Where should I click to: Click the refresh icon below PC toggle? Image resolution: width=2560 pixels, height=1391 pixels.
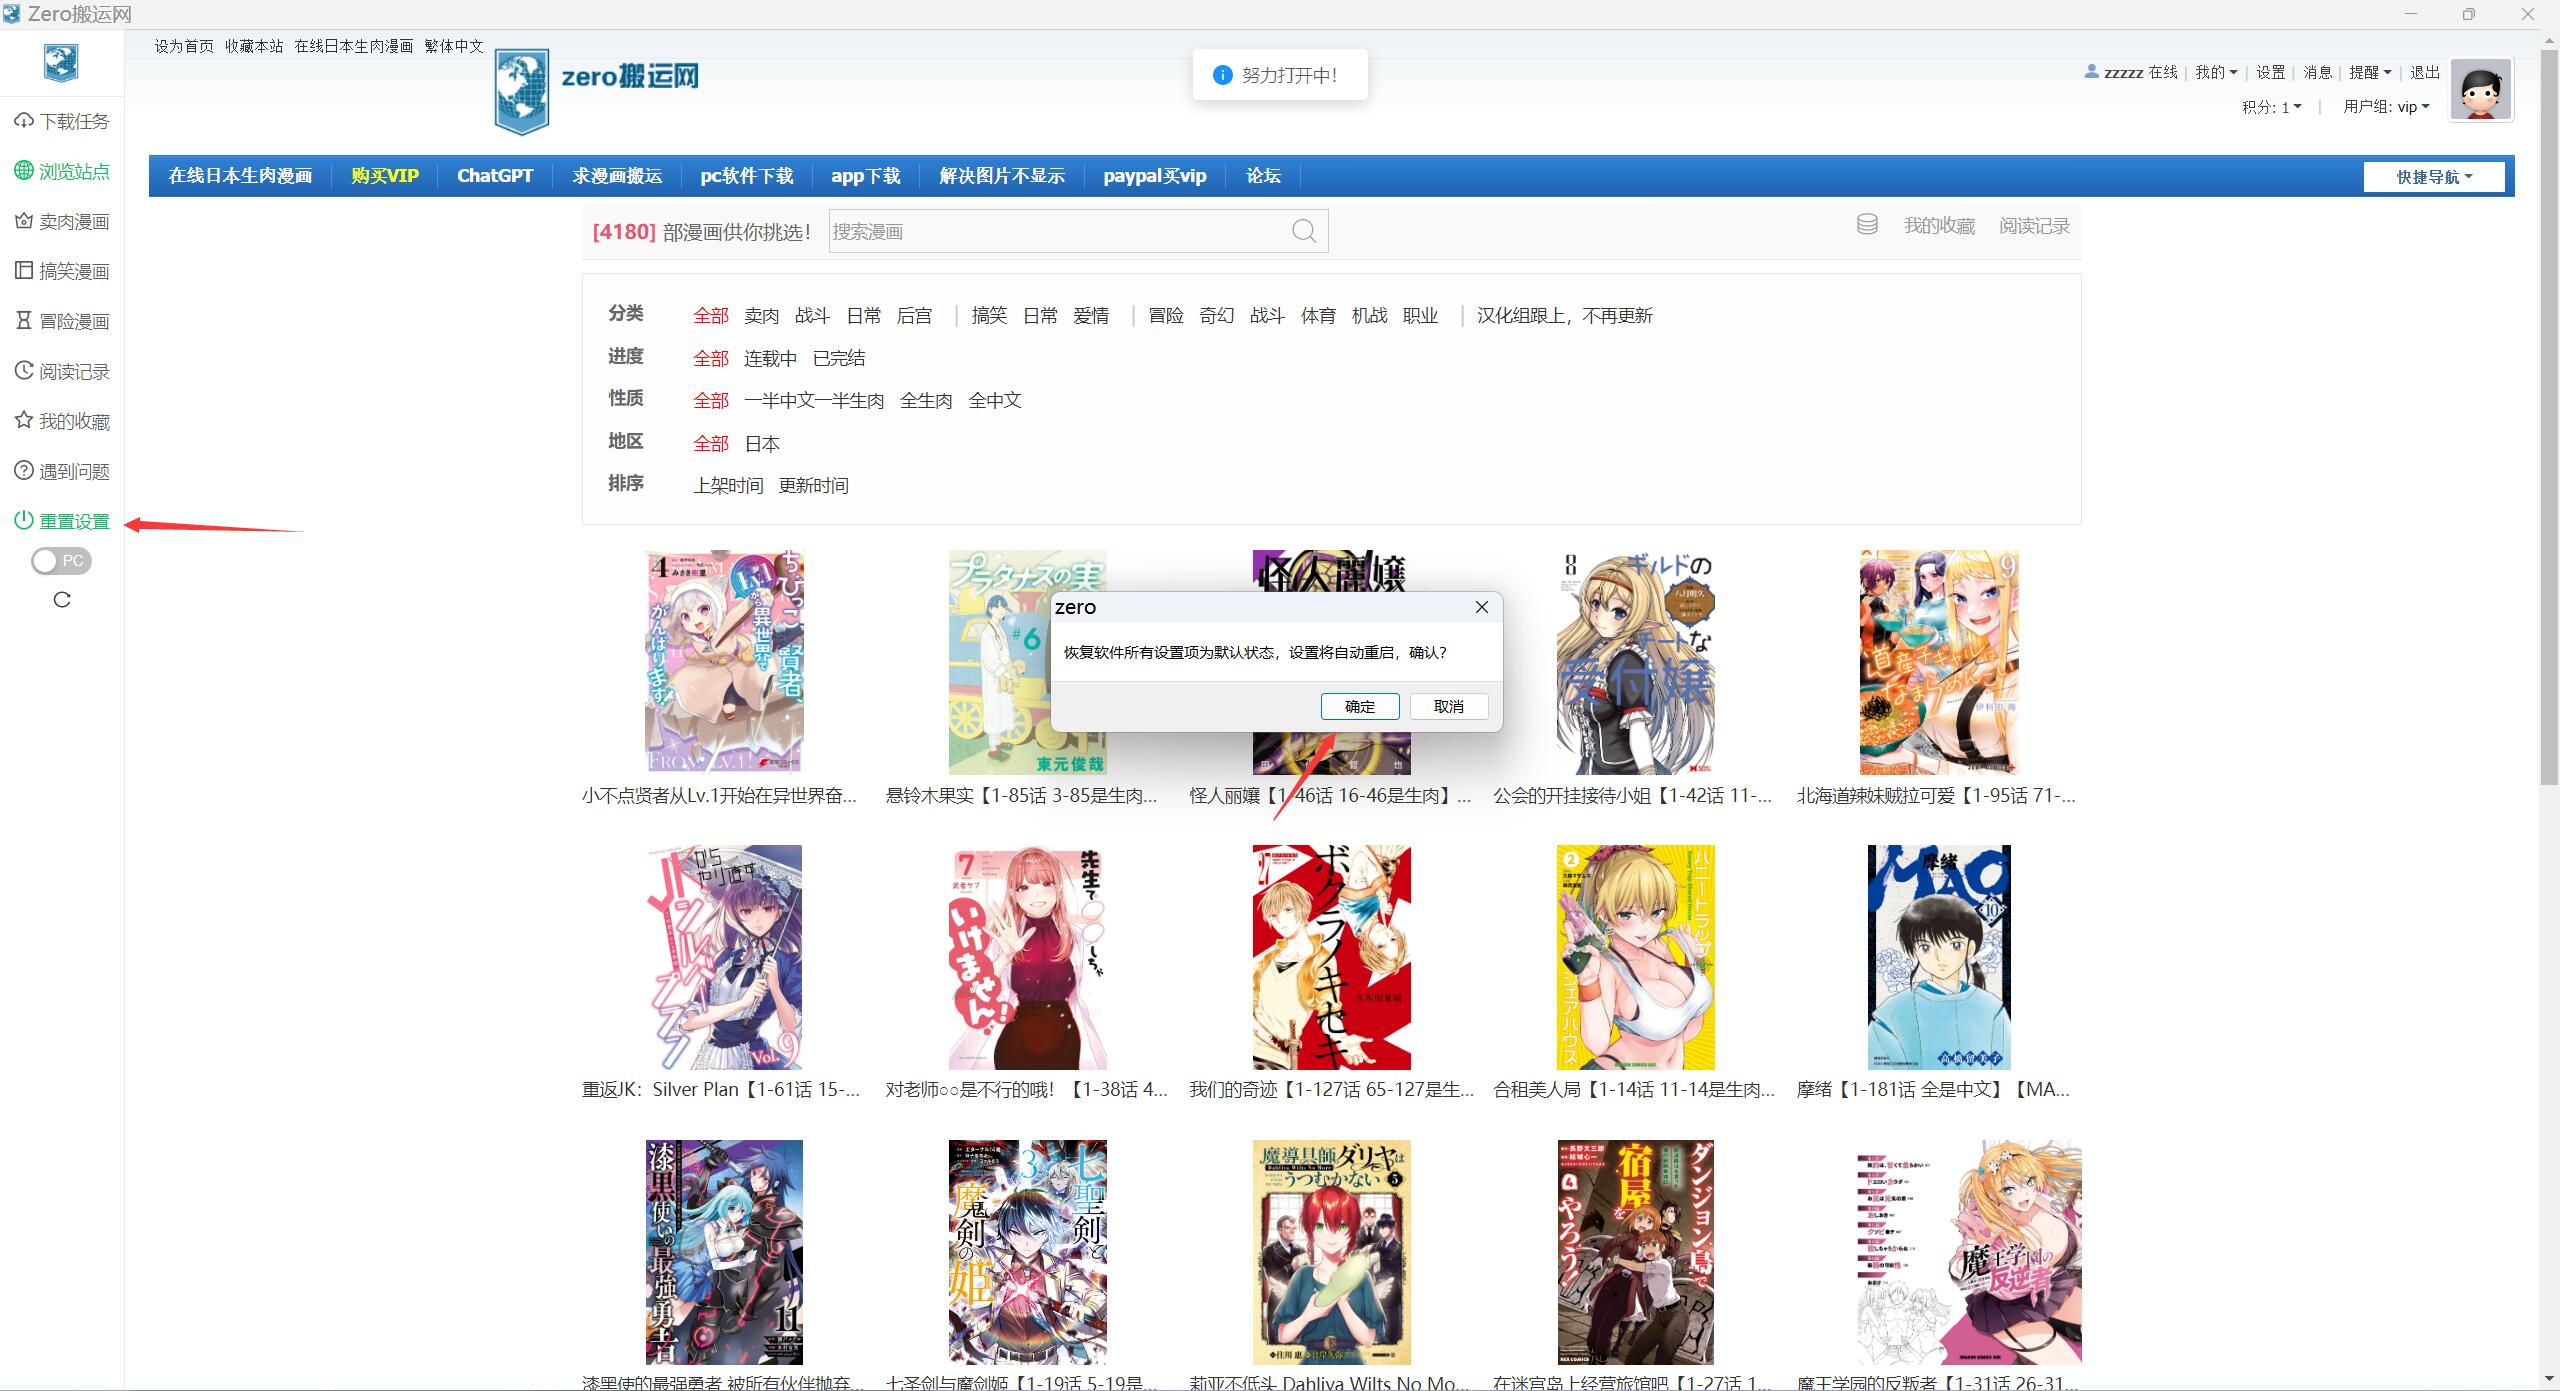tap(62, 600)
